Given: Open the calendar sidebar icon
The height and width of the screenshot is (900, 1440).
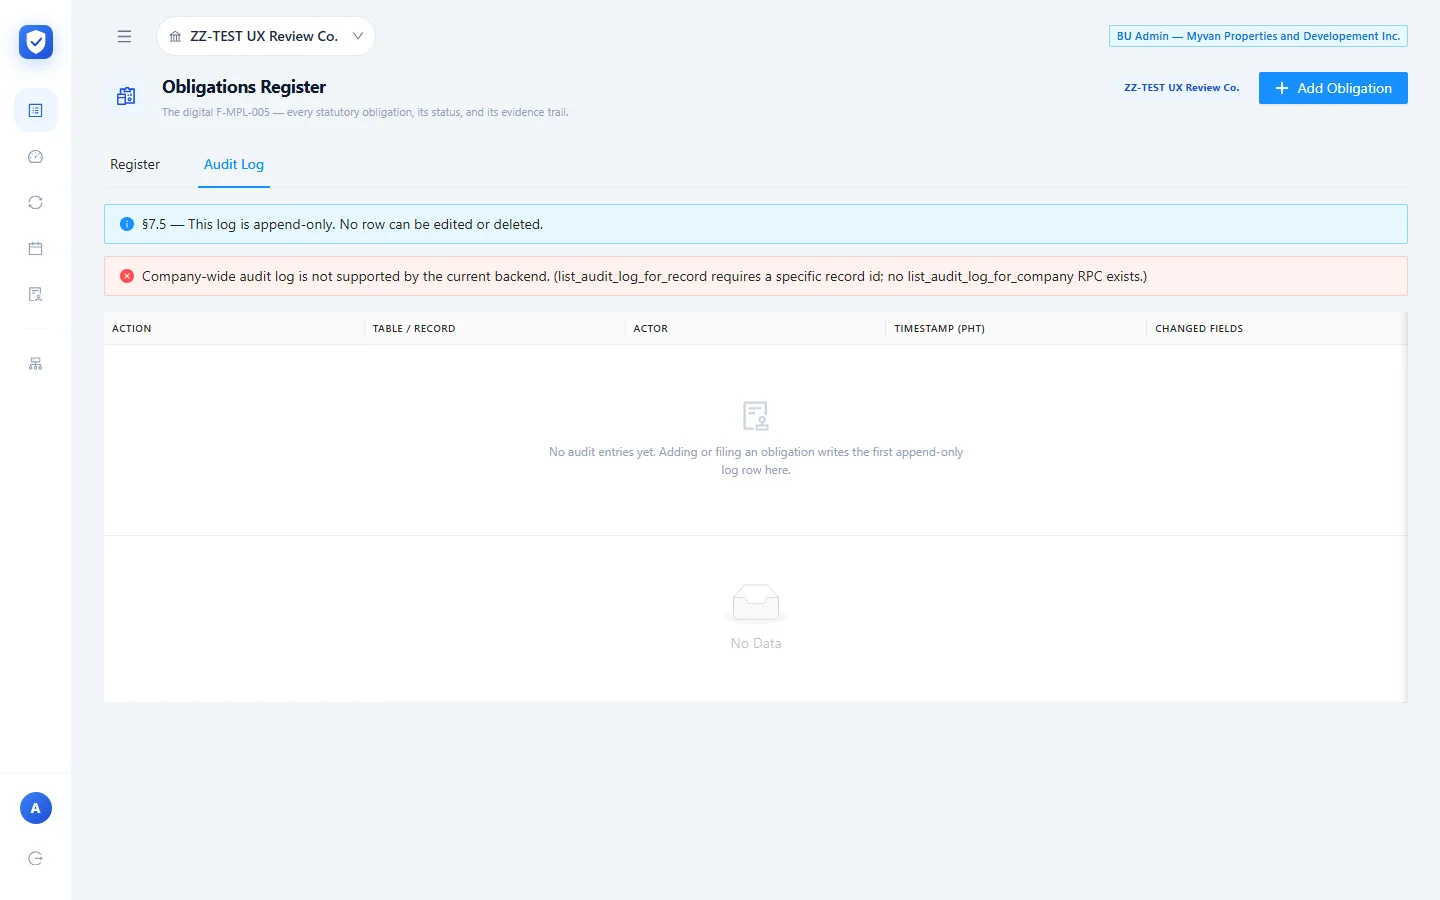Looking at the screenshot, I should tap(36, 248).
